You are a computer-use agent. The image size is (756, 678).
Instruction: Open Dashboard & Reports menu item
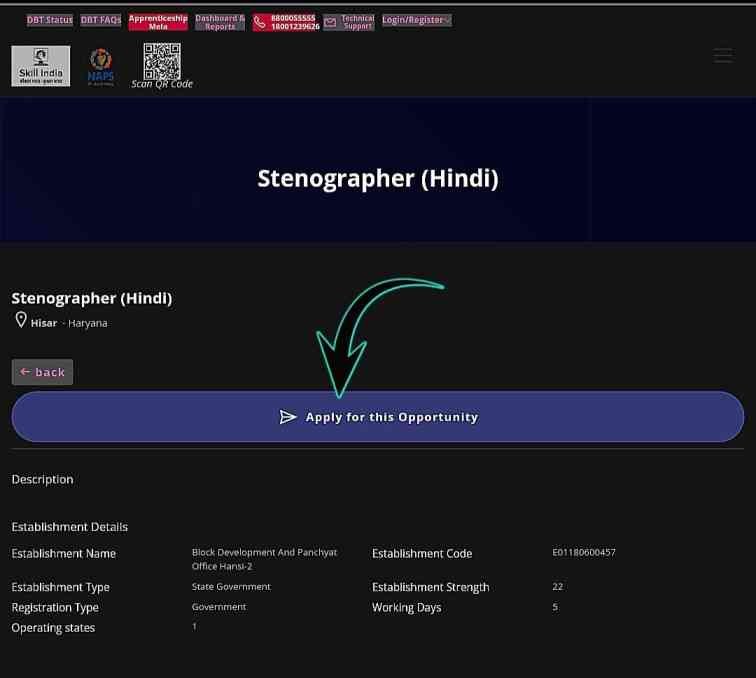[x=220, y=22]
